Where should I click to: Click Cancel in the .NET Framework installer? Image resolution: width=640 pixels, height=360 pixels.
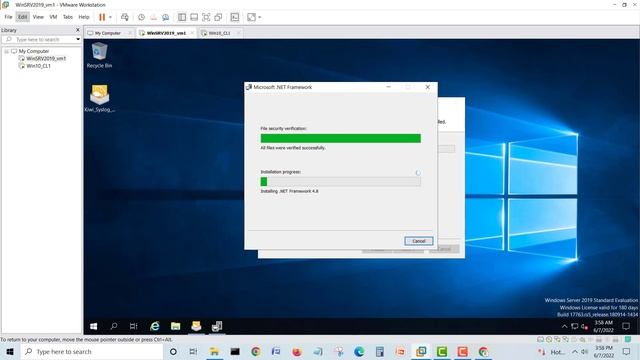pyautogui.click(x=418, y=241)
